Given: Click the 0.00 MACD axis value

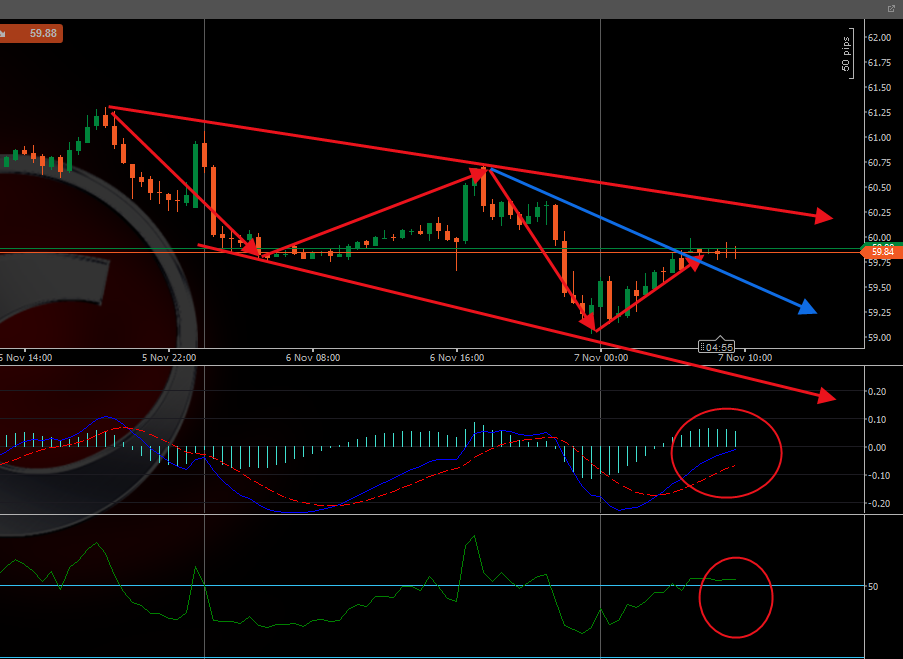Looking at the screenshot, I should pyautogui.click(x=877, y=448).
